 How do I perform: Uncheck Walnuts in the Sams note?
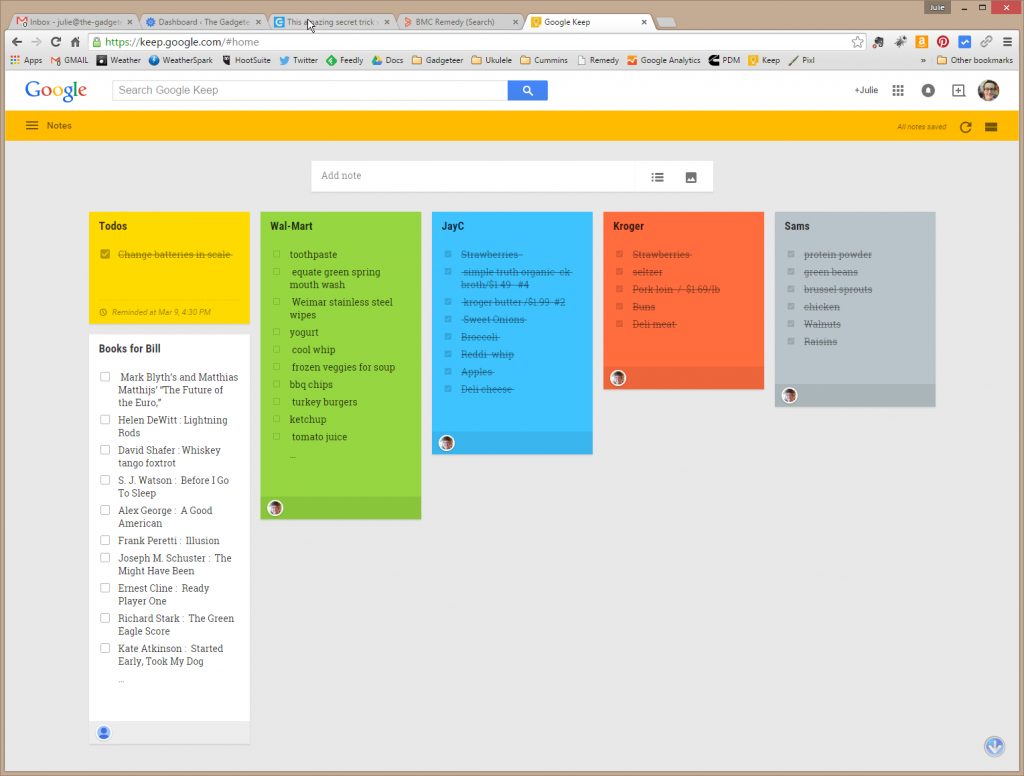click(x=791, y=323)
